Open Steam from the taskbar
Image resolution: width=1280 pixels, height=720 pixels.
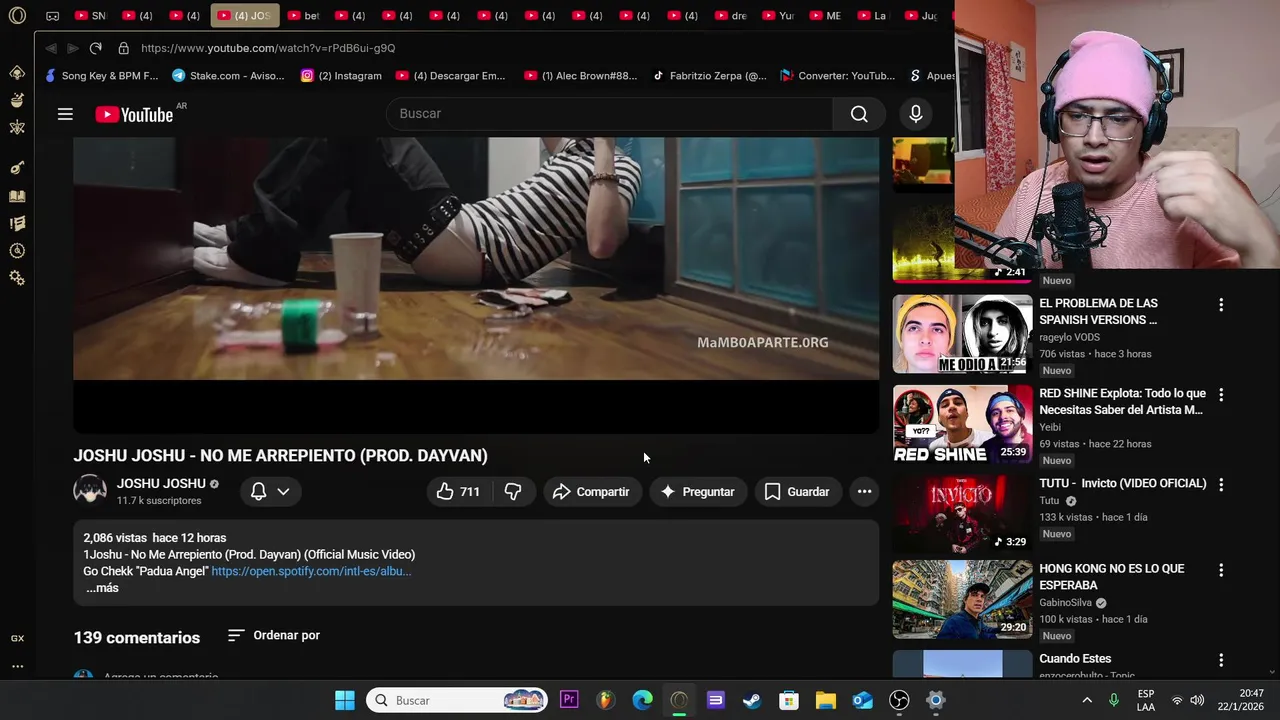point(752,700)
